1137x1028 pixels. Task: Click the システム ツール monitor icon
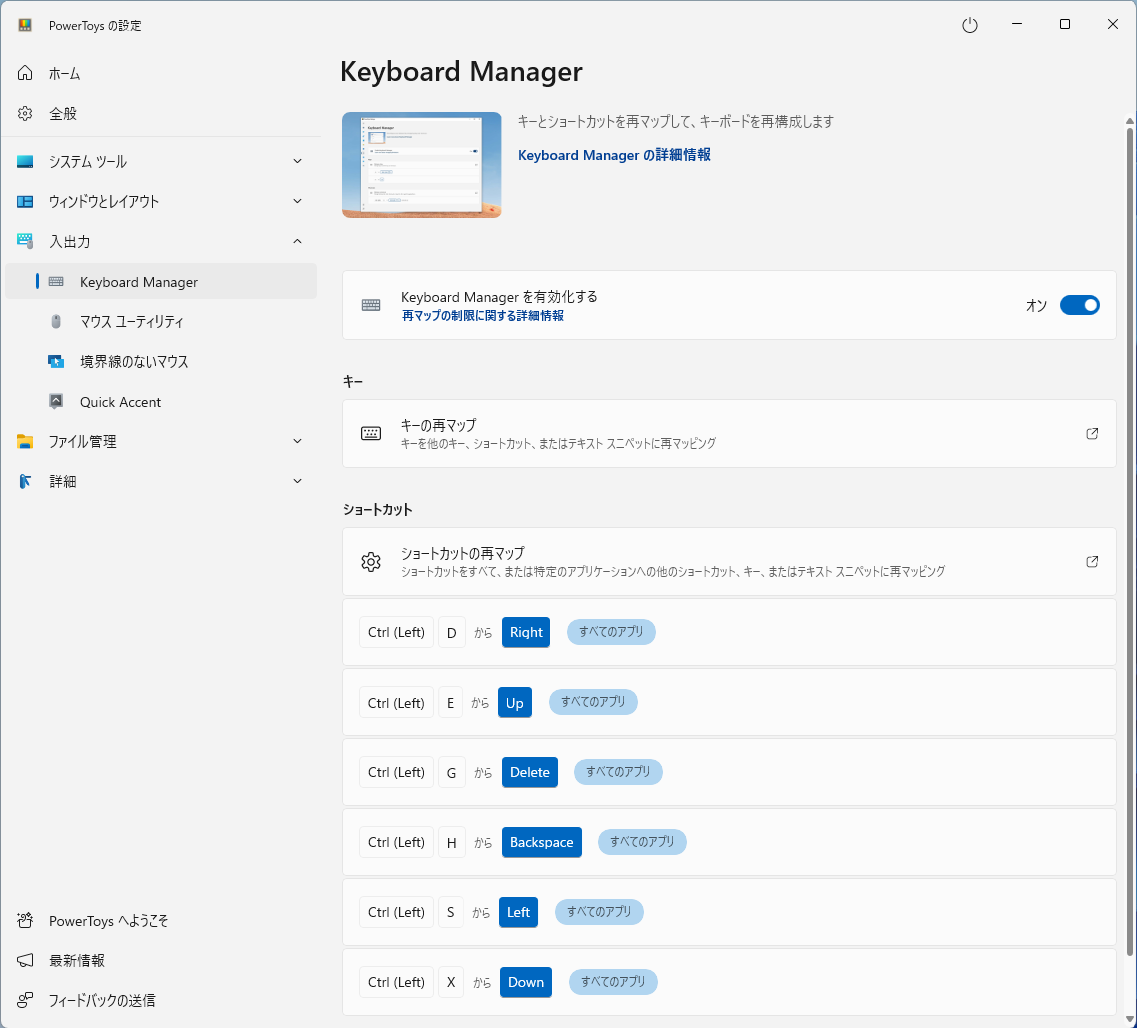[x=25, y=161]
